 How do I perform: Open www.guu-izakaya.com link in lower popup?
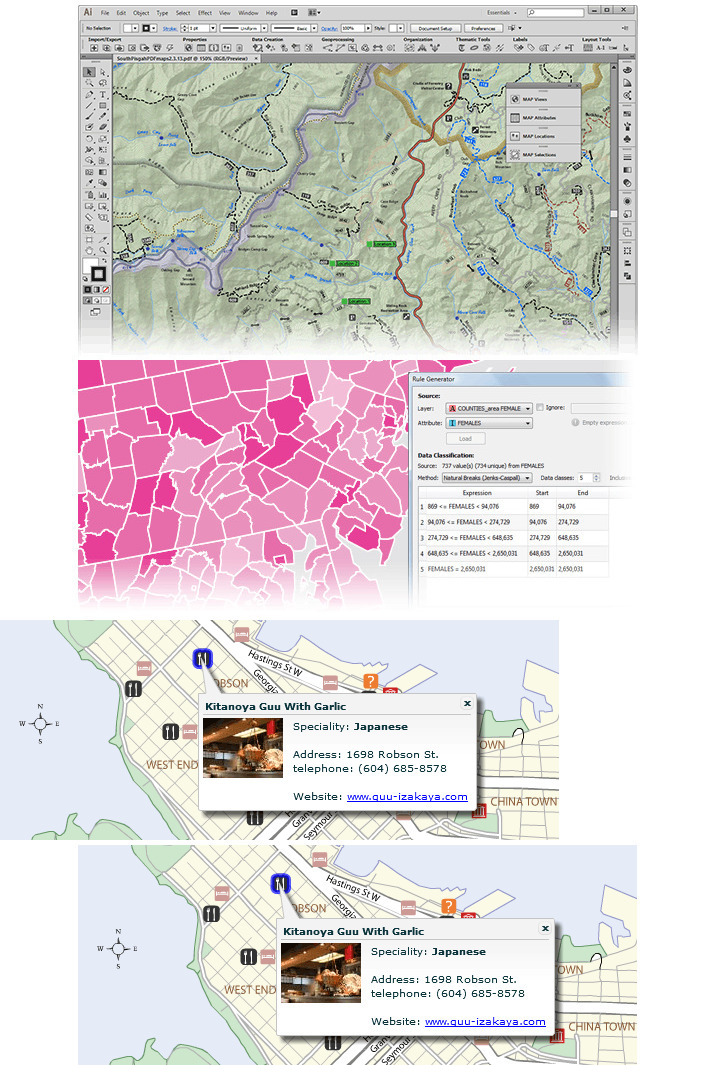(486, 1022)
